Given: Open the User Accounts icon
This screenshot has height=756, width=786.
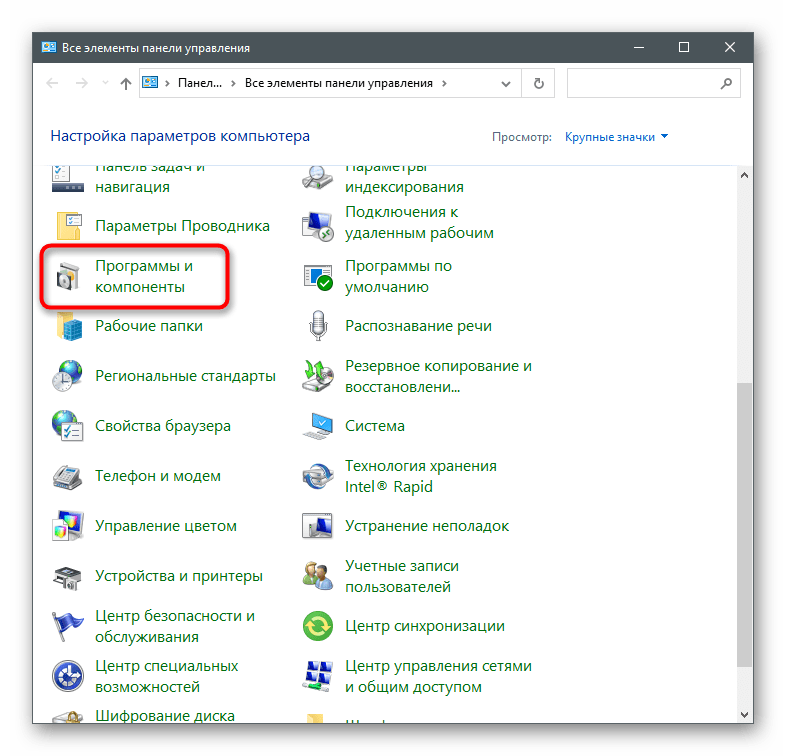Looking at the screenshot, I should [x=318, y=577].
